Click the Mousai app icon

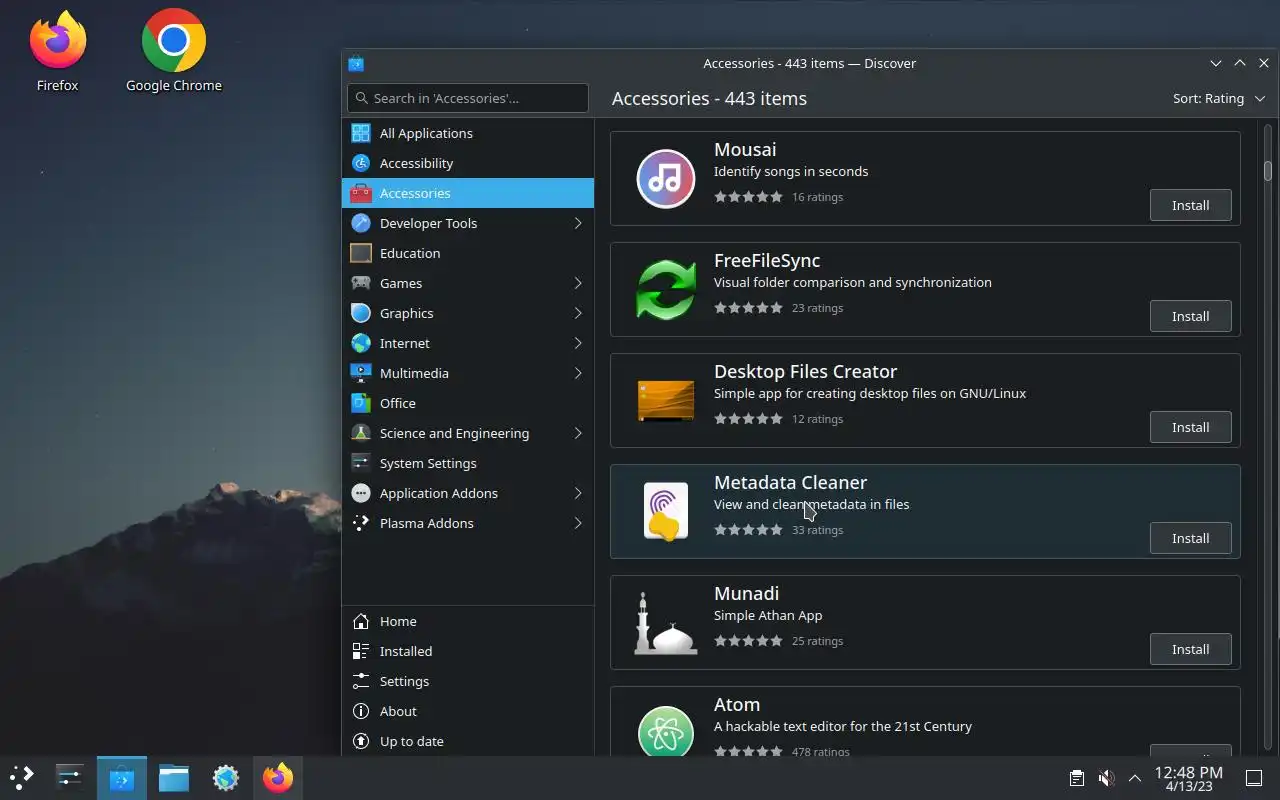point(666,179)
